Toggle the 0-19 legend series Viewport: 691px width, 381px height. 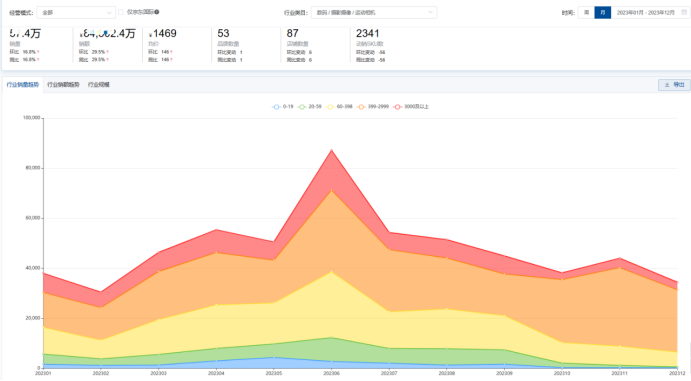click(282, 107)
